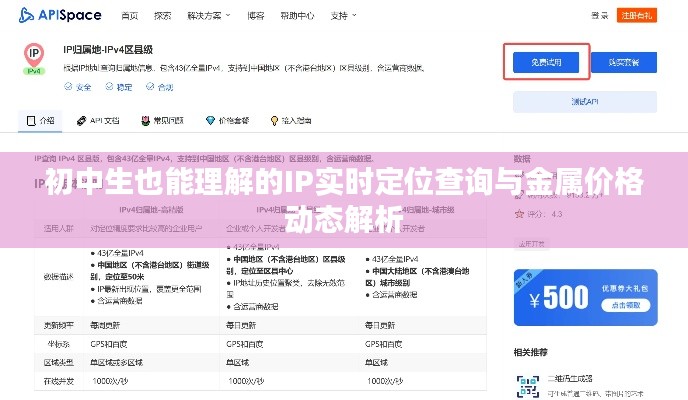Click the 登录 link
The height and width of the screenshot is (400, 688).
pos(599,16)
